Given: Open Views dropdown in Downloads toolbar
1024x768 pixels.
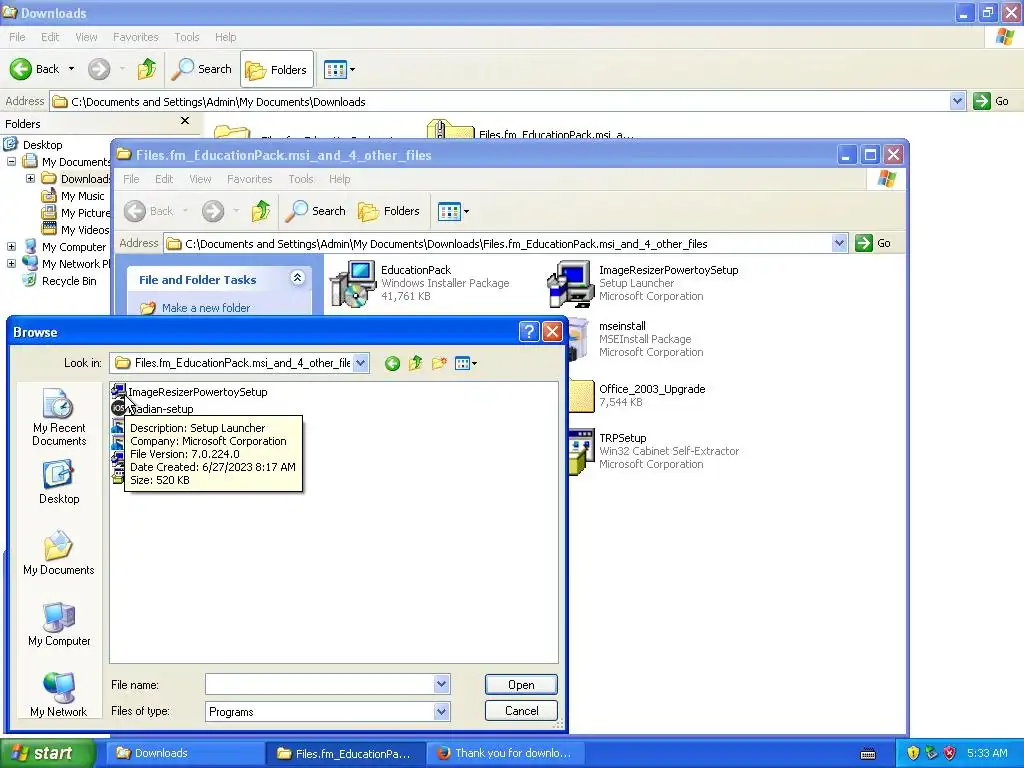Looking at the screenshot, I should (340, 69).
